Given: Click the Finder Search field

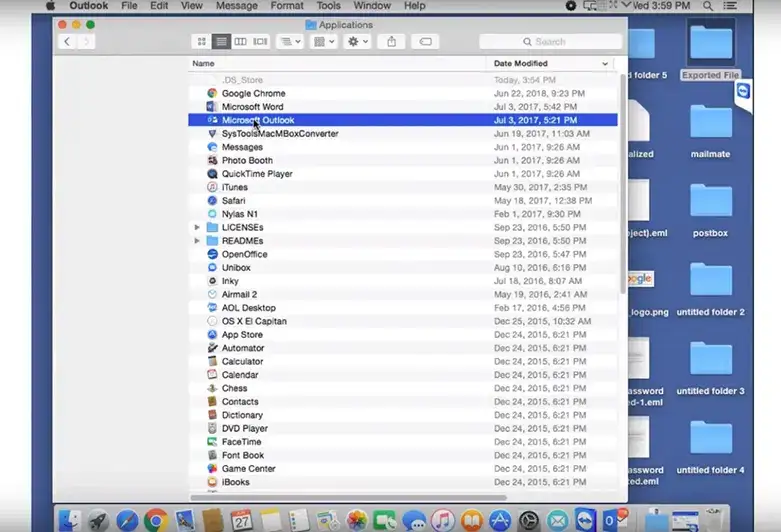Looking at the screenshot, I should (550, 42).
